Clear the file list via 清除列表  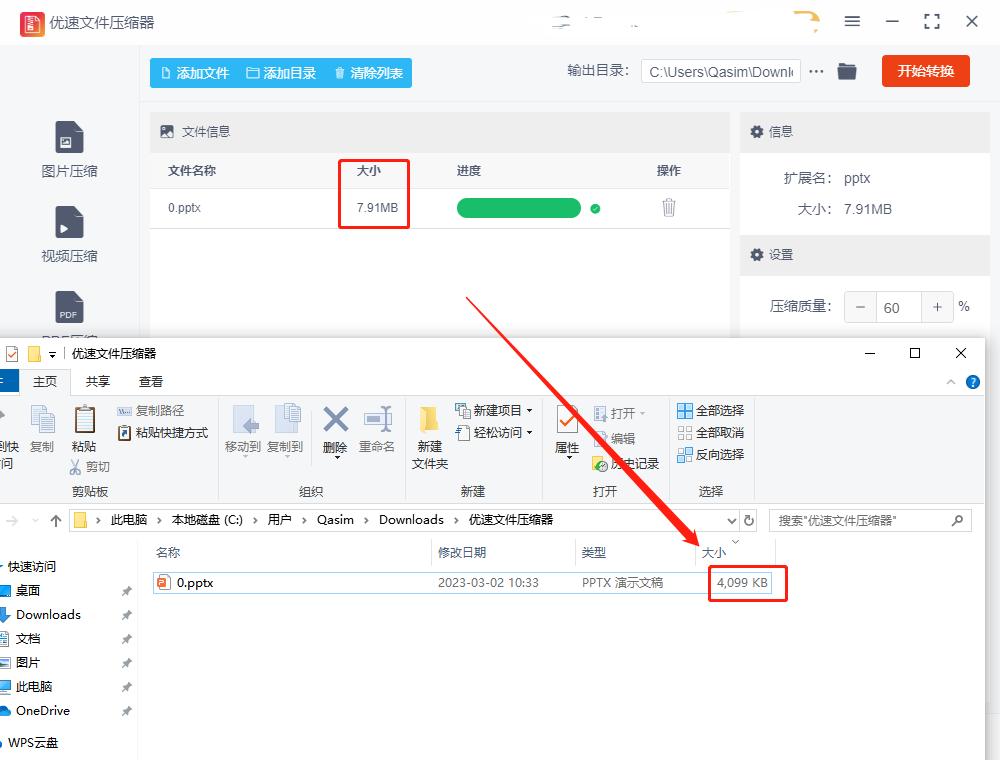369,72
